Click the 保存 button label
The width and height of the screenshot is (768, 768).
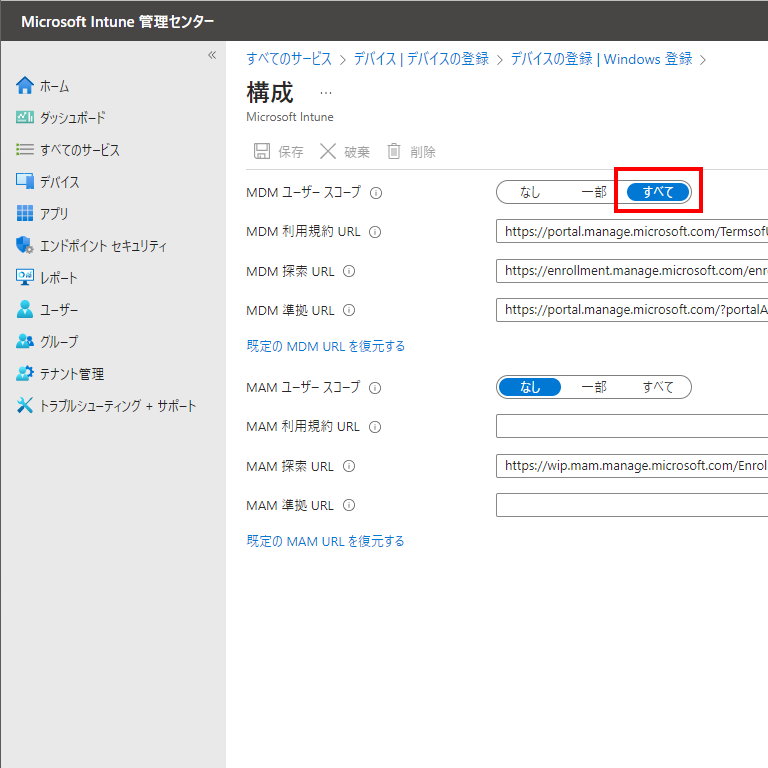pos(291,152)
